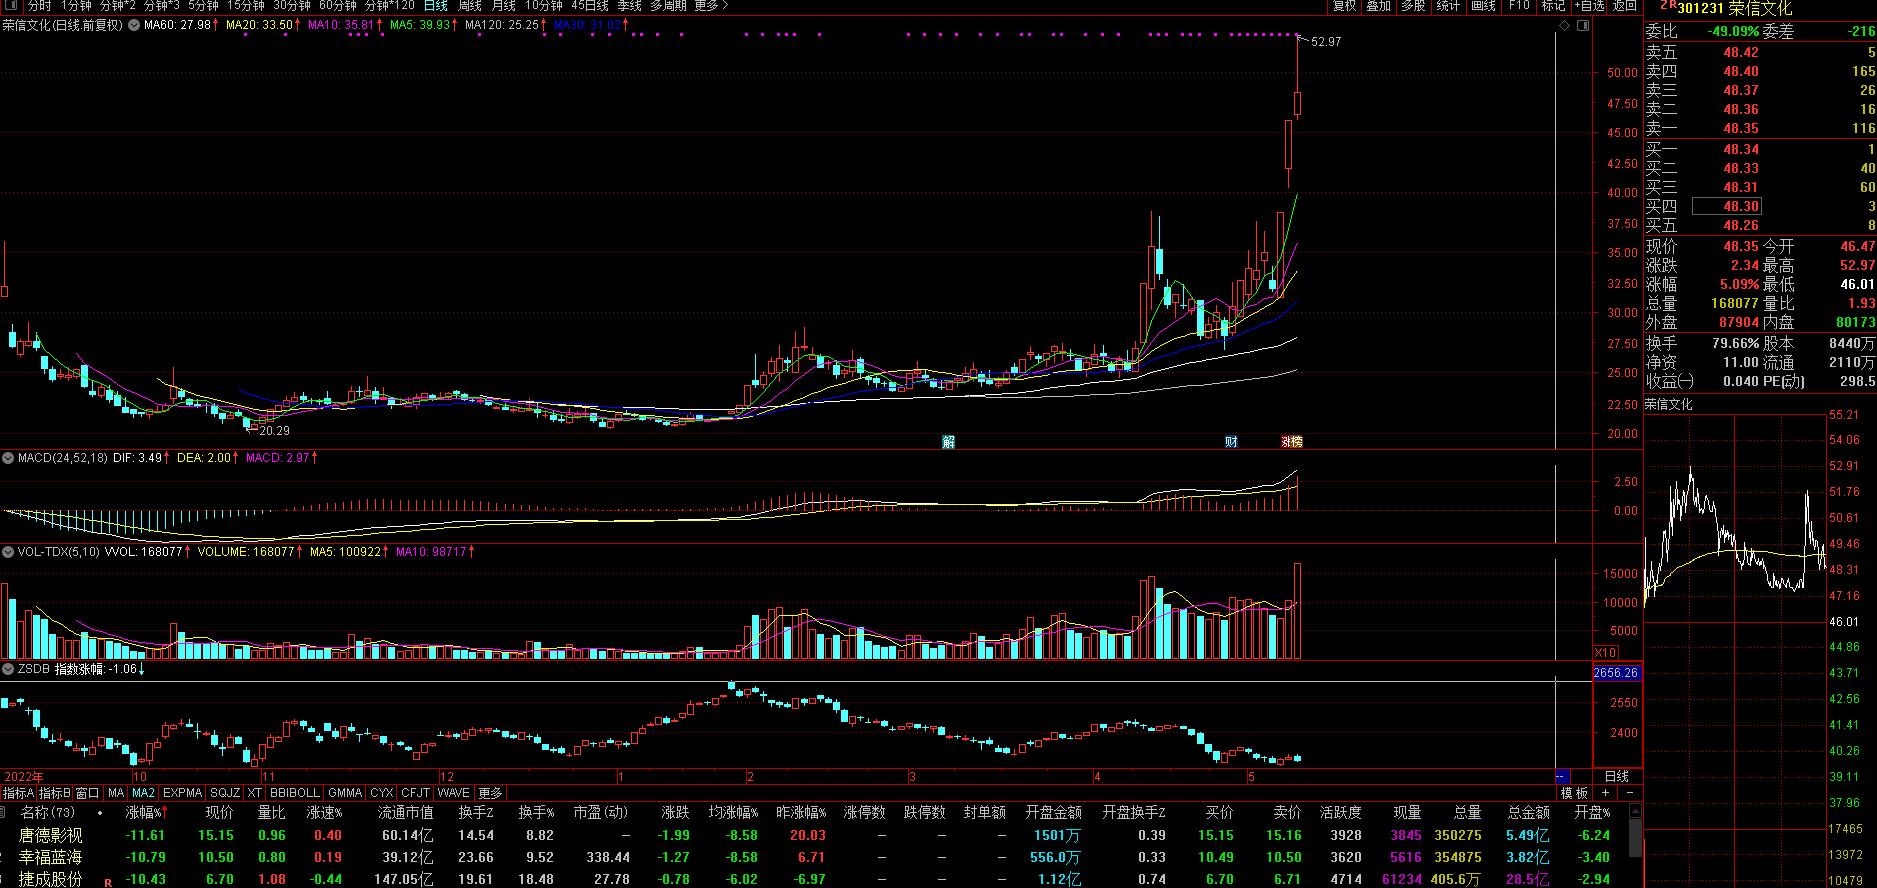Click the ZSDB indicator panel icon
This screenshot has height=888, width=1877.
click(8, 668)
